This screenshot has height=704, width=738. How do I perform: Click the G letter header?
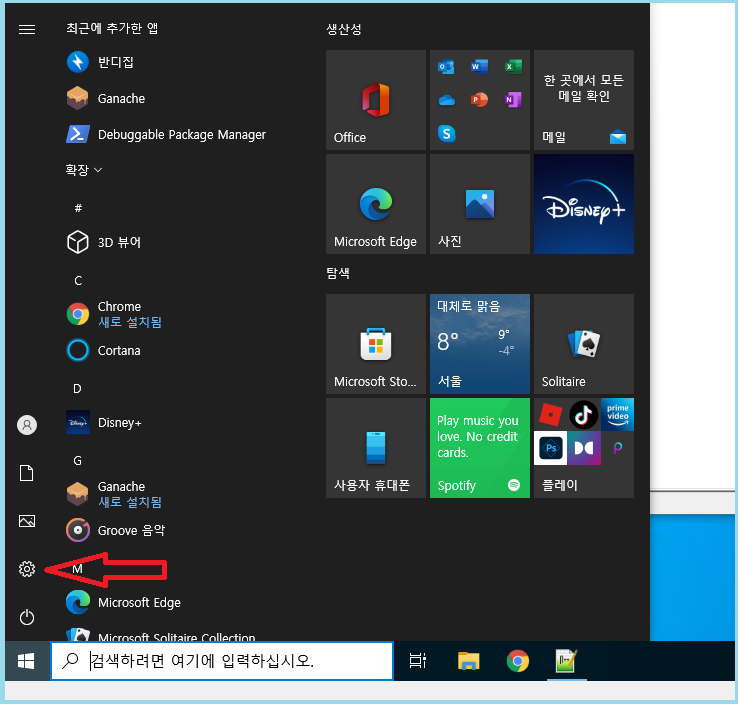(78, 460)
